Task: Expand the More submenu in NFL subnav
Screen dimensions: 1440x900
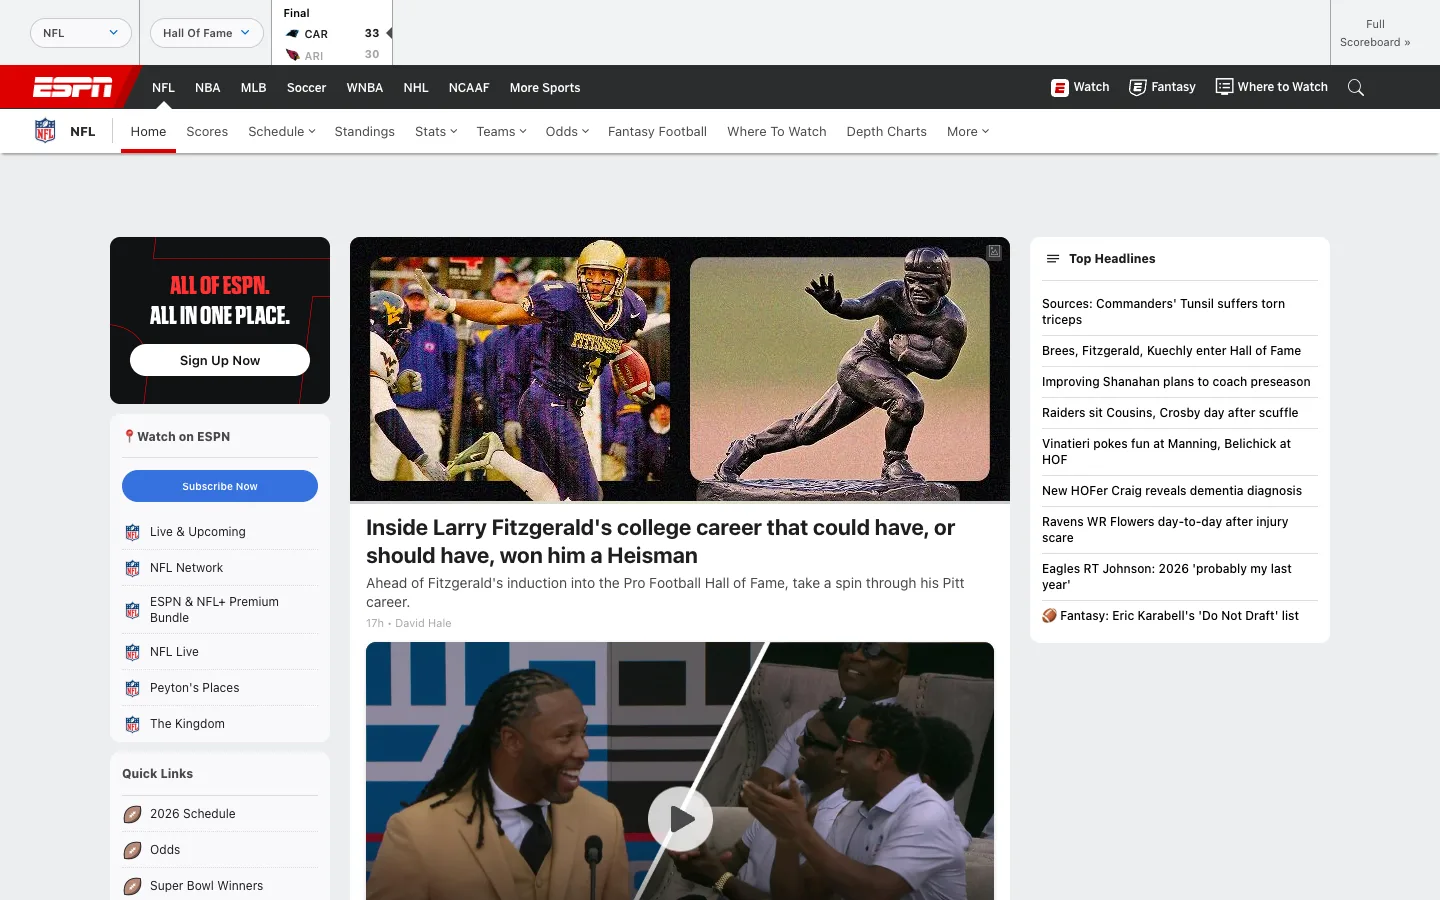Action: [x=968, y=131]
